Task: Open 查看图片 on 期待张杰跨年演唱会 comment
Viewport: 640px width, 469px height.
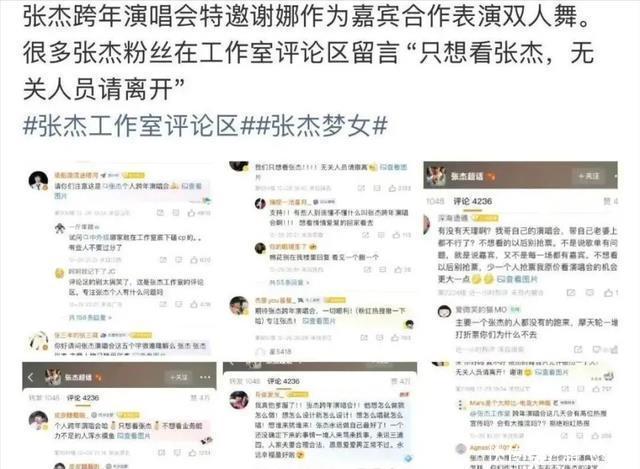Action: pos(319,321)
